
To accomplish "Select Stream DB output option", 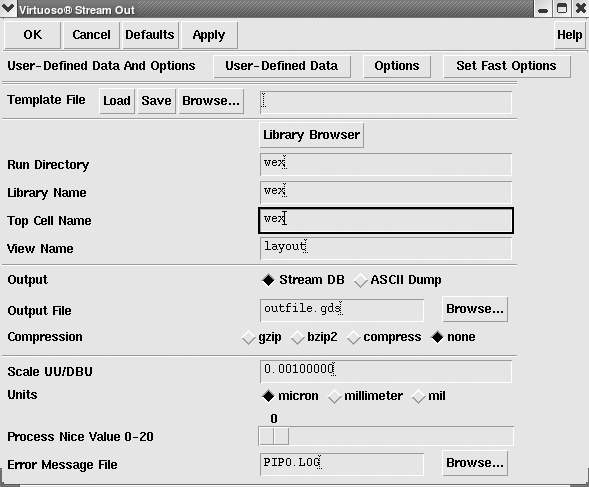I will click(303, 280).
